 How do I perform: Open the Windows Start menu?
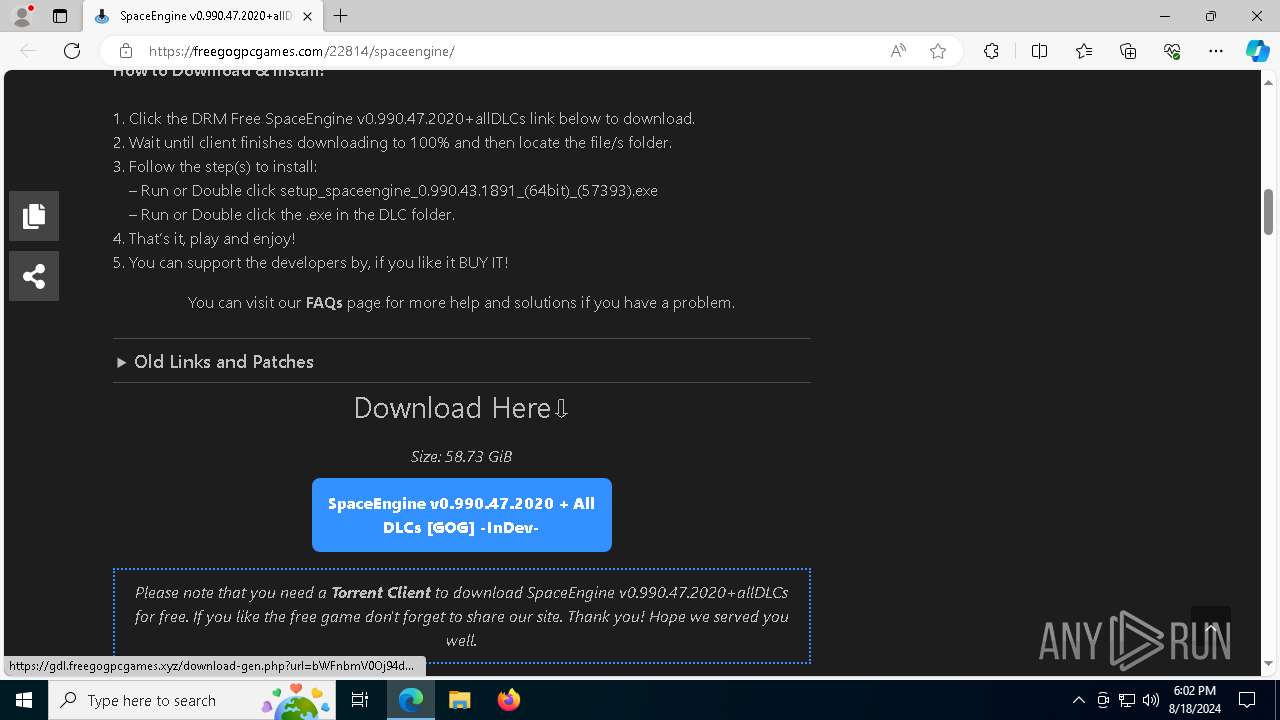(24, 700)
